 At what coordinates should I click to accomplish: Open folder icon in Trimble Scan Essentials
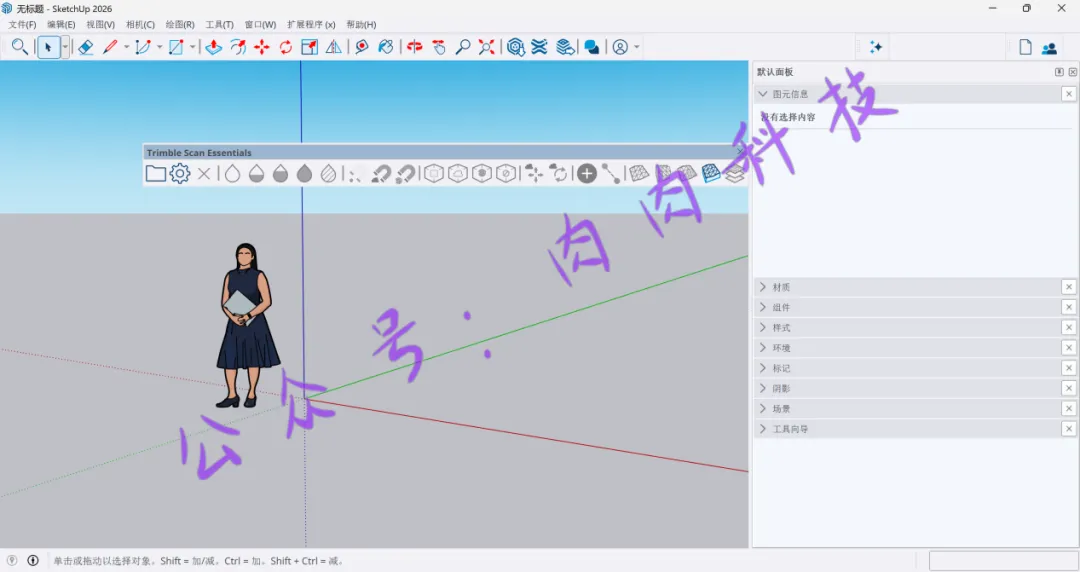click(x=156, y=174)
